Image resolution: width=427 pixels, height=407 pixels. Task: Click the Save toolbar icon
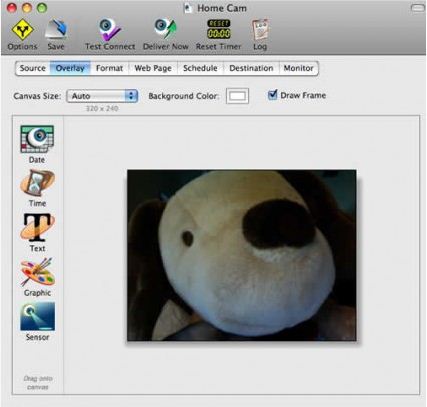(56, 30)
